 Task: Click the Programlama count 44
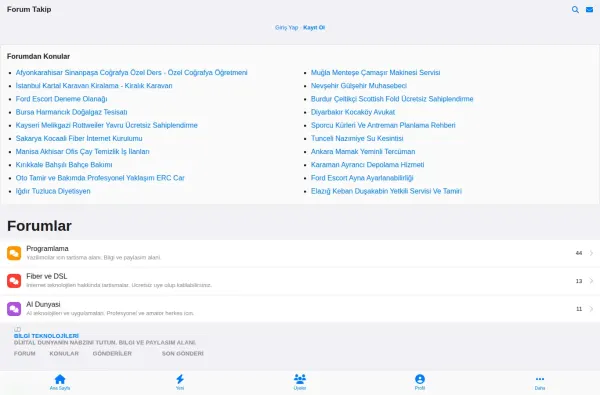tap(579, 253)
